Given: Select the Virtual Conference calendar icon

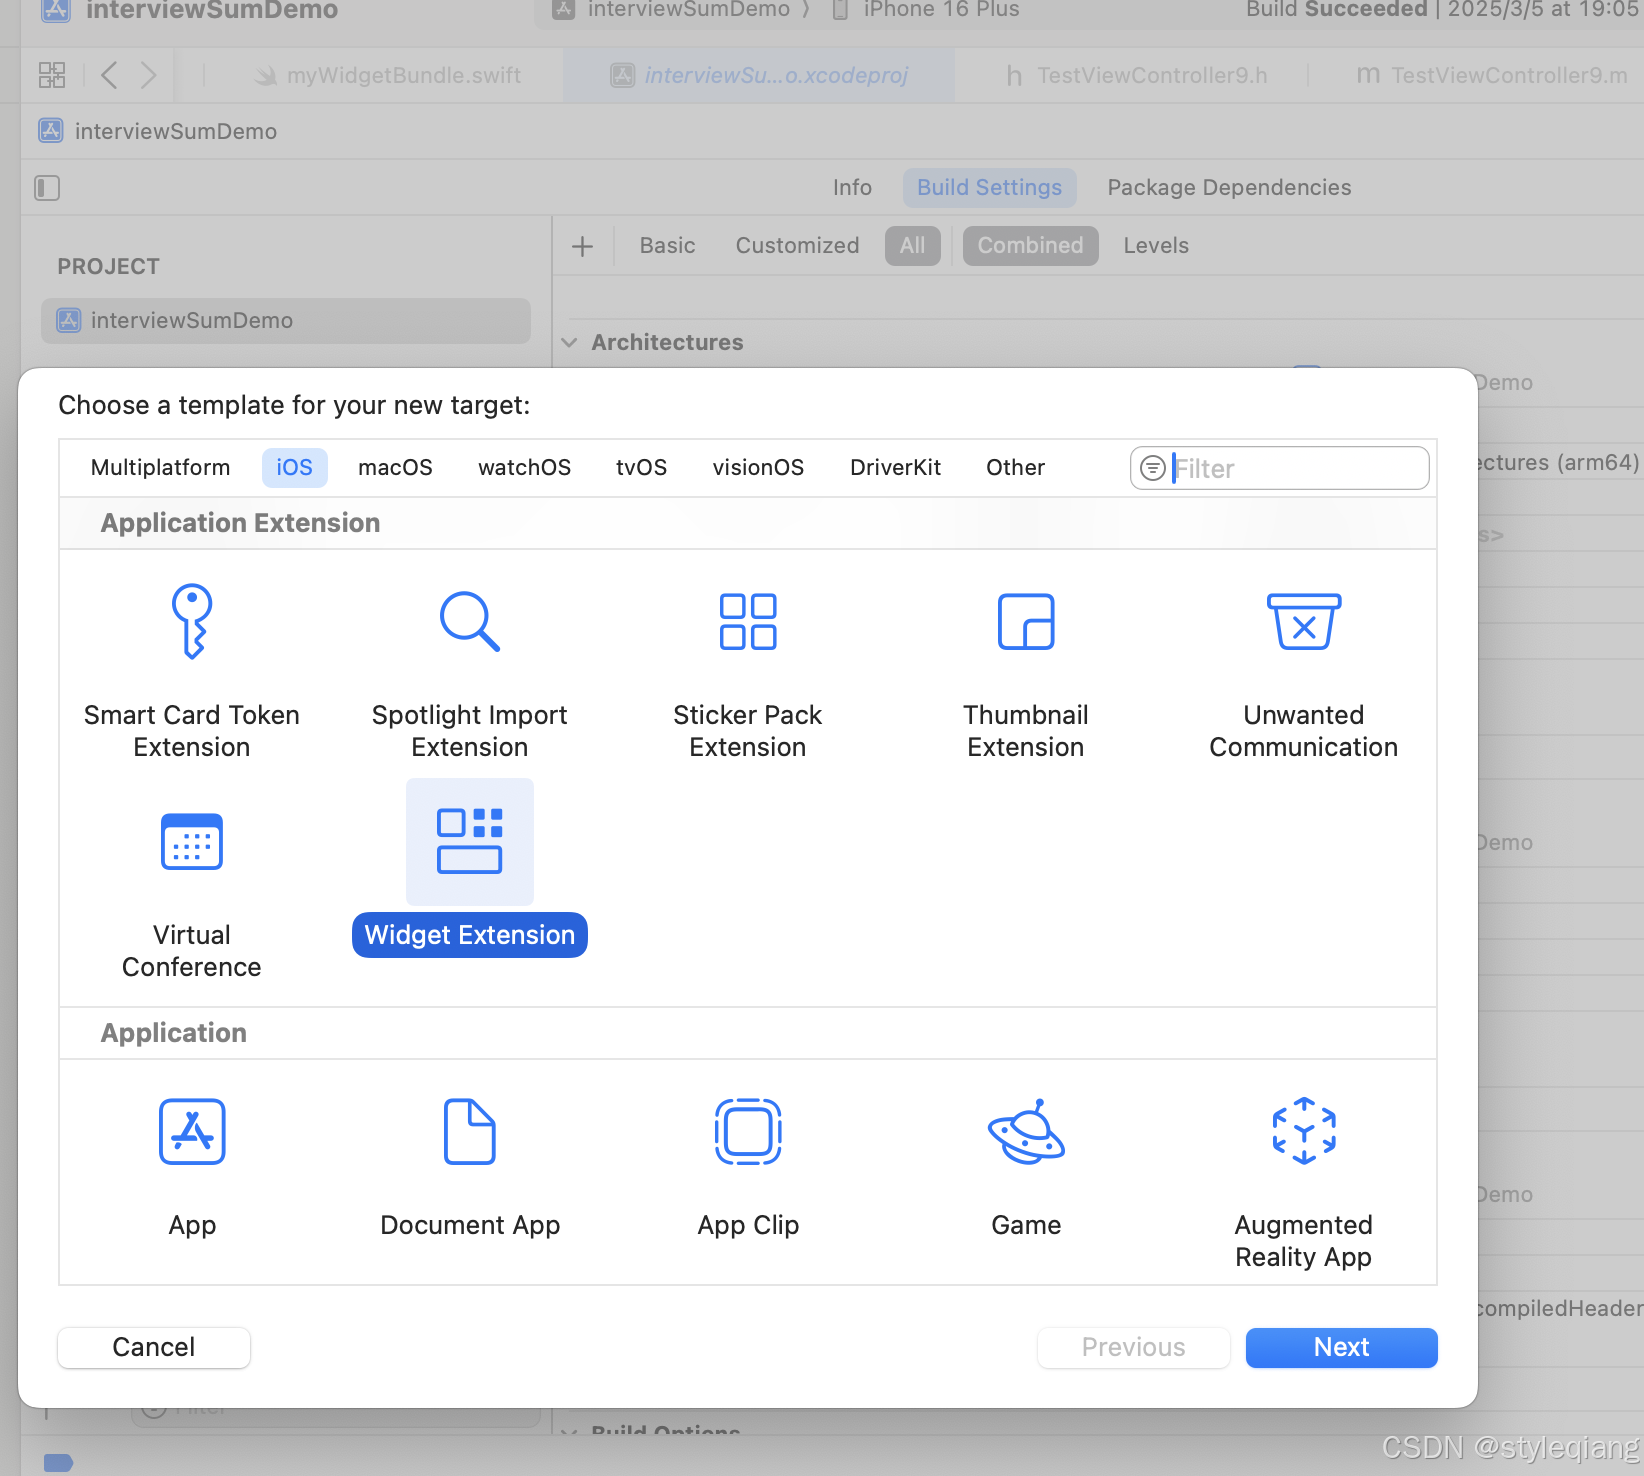Looking at the screenshot, I should (192, 842).
